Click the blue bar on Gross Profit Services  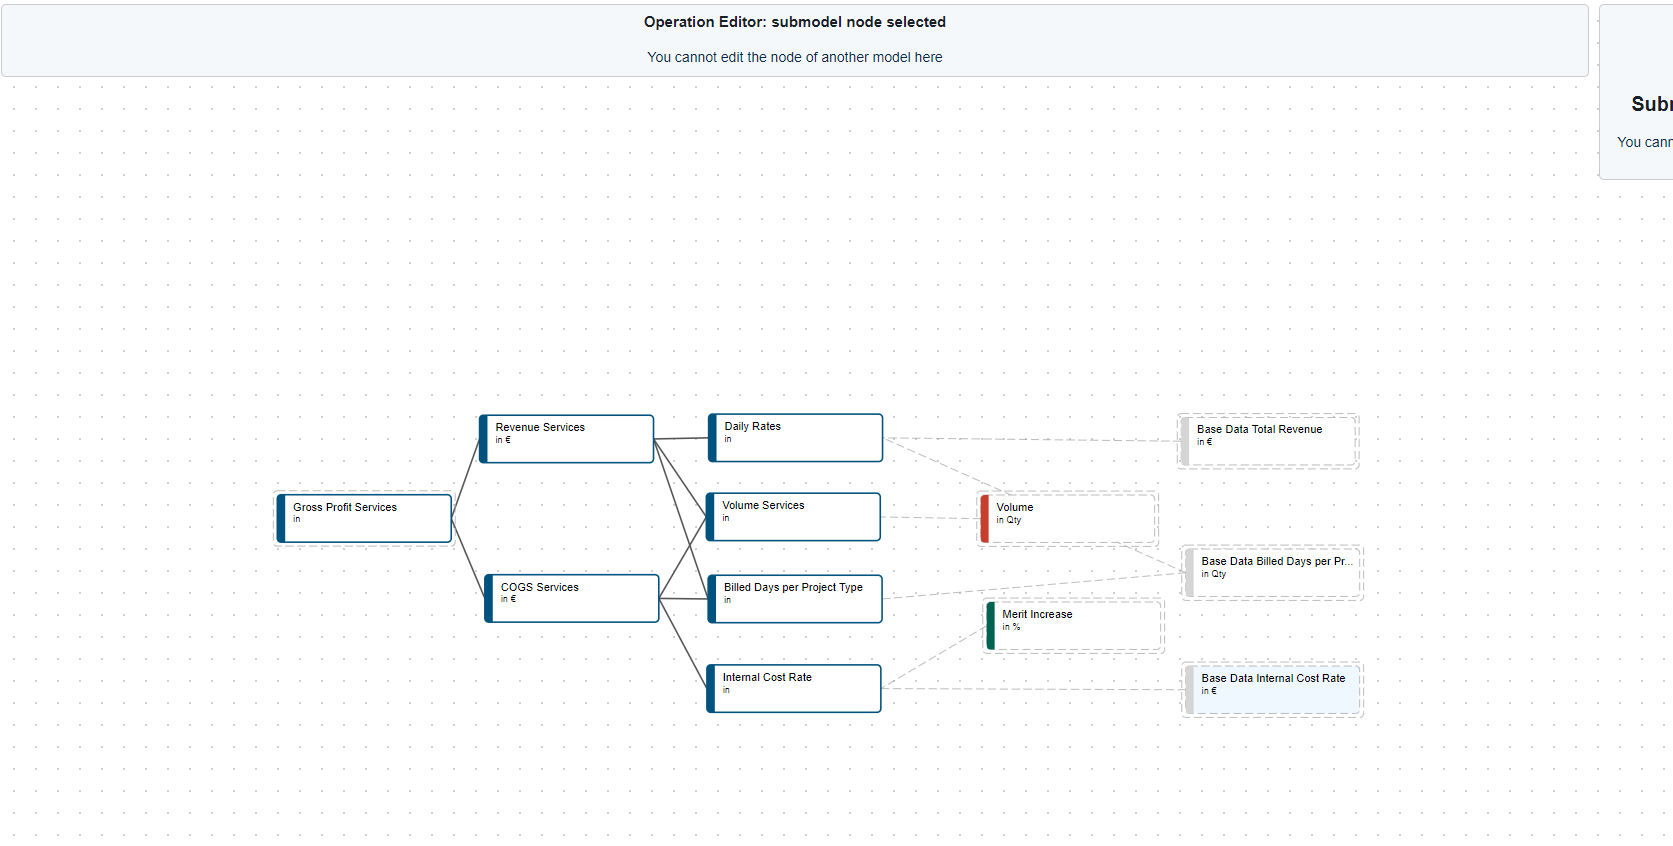[282, 518]
